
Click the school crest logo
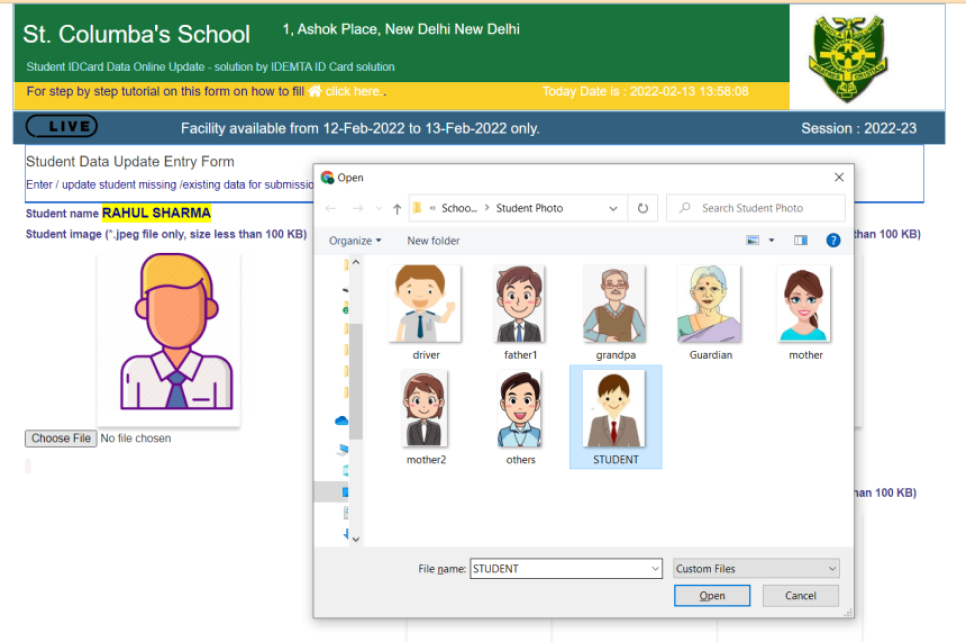point(847,57)
